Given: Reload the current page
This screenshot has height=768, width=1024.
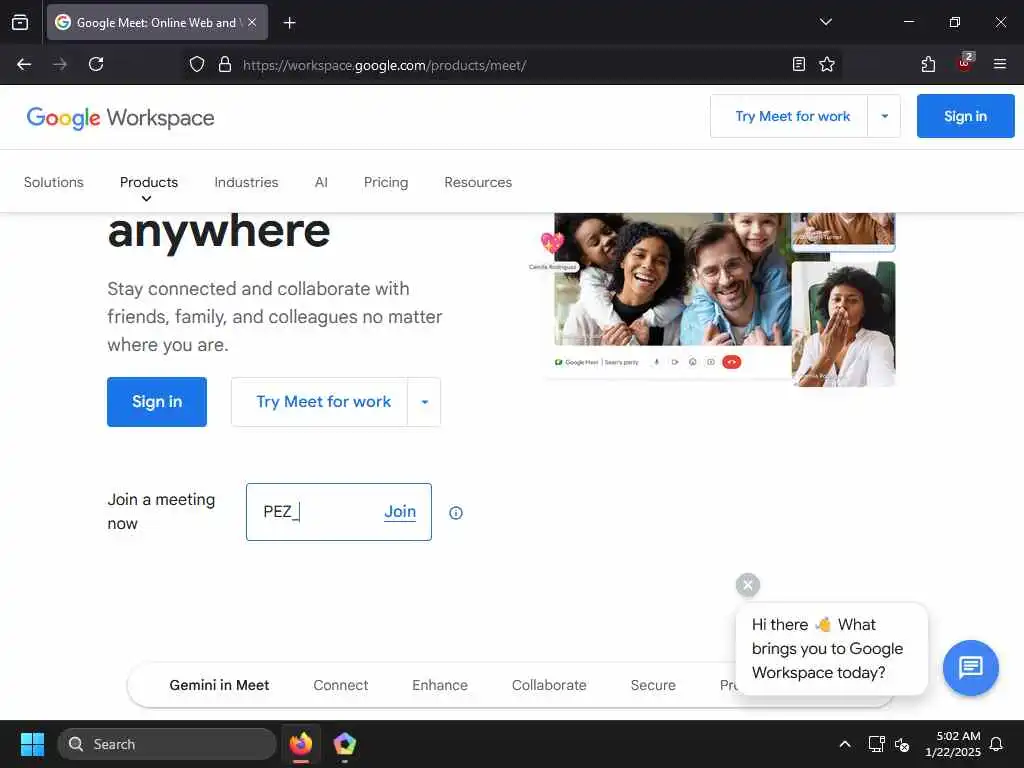Looking at the screenshot, I should point(96,64).
